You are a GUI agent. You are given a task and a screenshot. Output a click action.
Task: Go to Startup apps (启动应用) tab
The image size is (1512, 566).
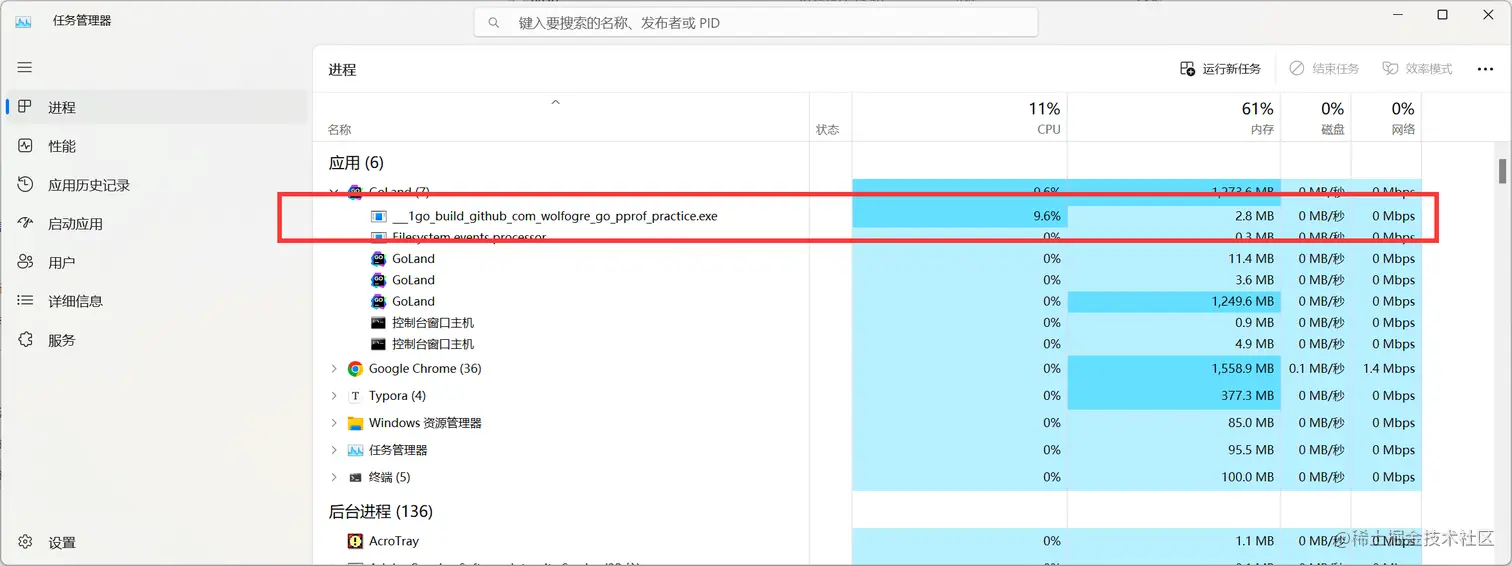point(157,224)
